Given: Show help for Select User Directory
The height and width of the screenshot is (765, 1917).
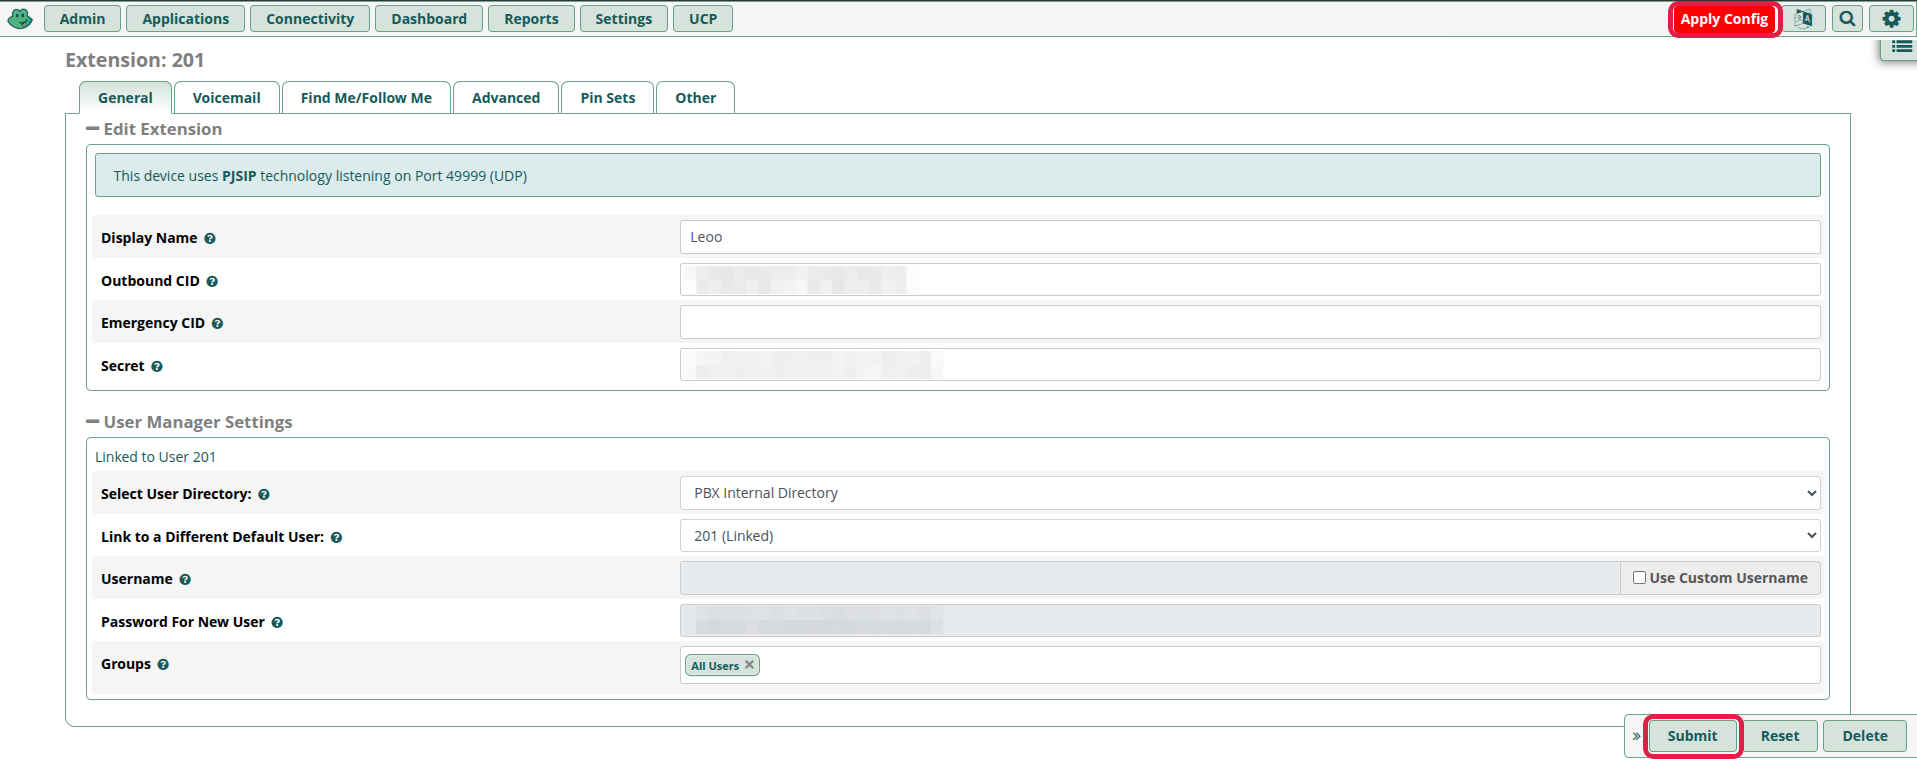Looking at the screenshot, I should 264,495.
